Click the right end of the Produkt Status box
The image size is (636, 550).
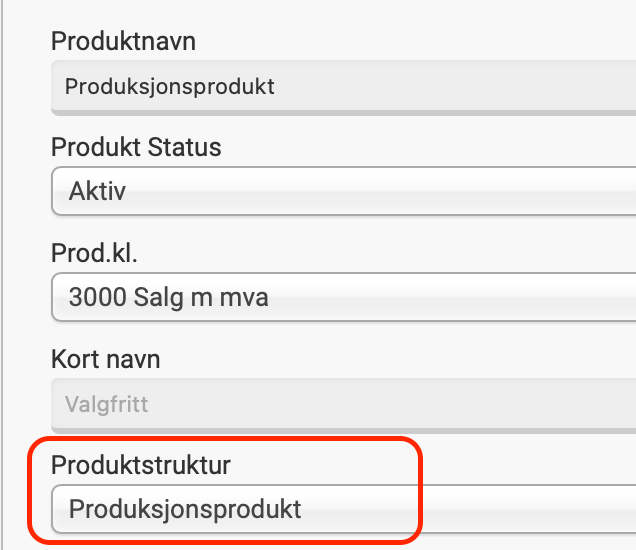point(610,191)
